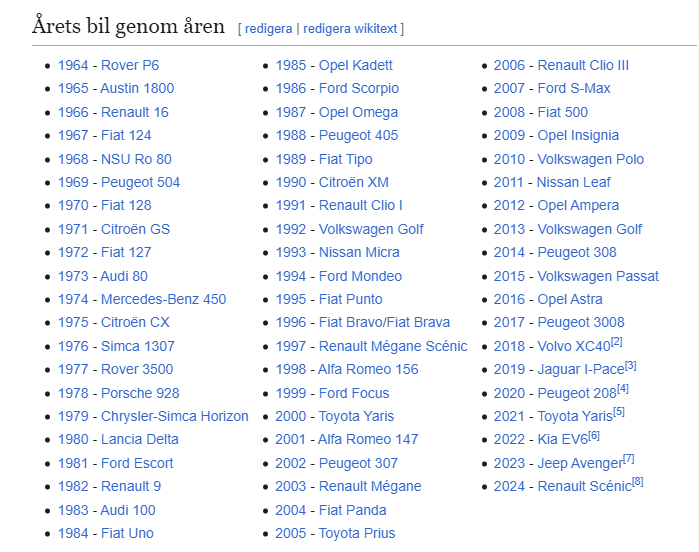Click 2000 - Toyota Yaris link

(x=335, y=416)
